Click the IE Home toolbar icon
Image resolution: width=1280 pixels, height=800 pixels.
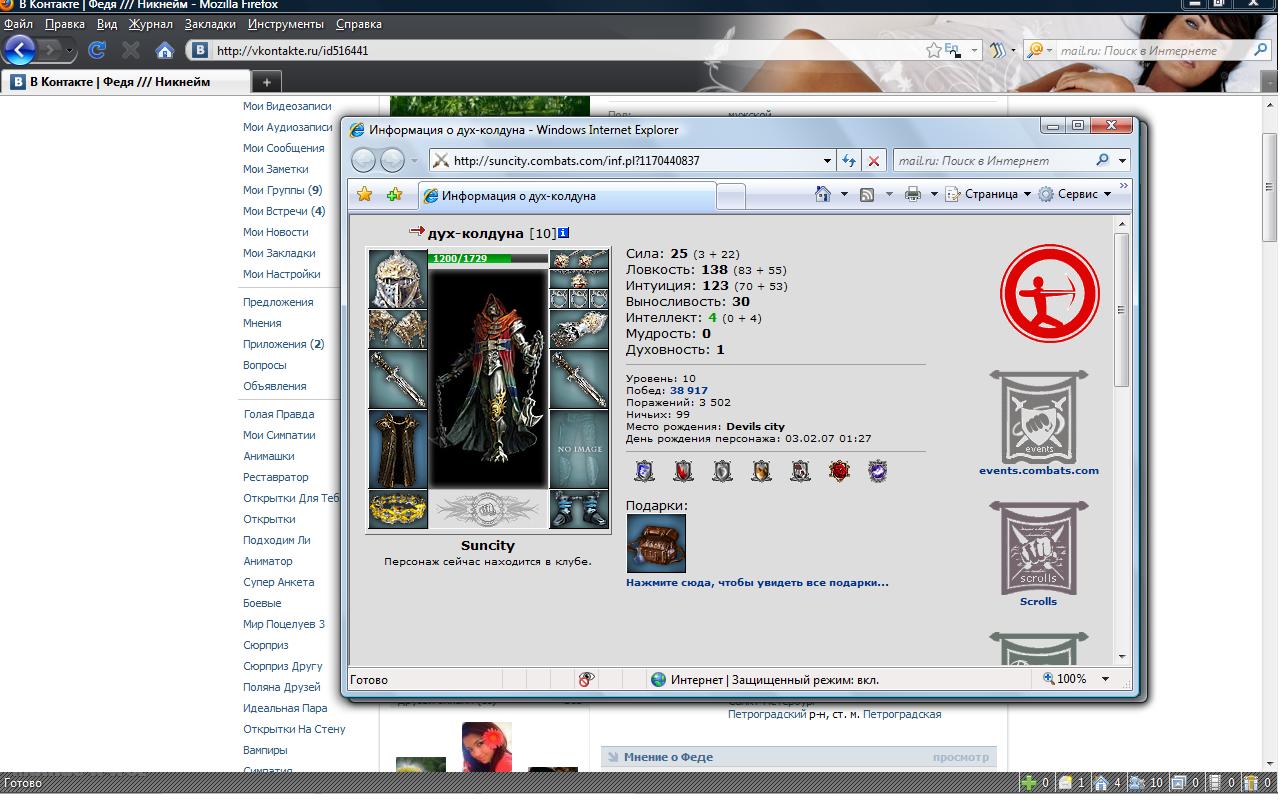823,194
